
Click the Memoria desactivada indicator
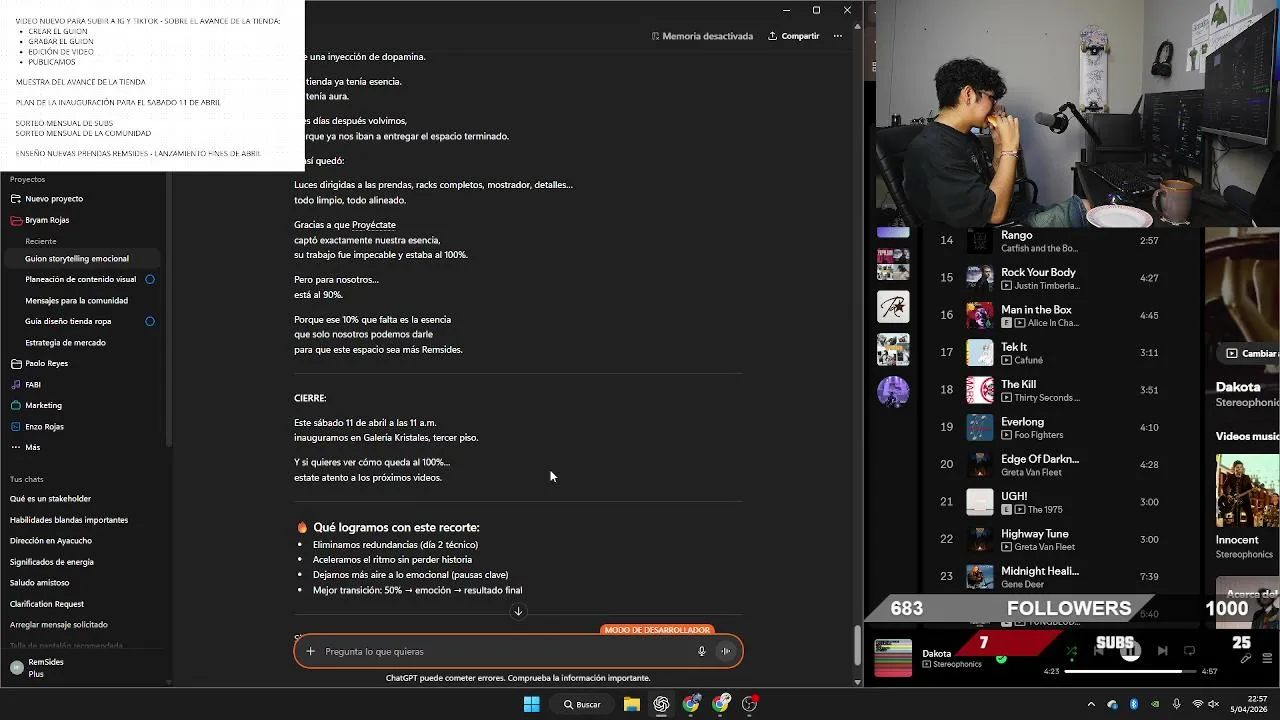click(x=702, y=36)
